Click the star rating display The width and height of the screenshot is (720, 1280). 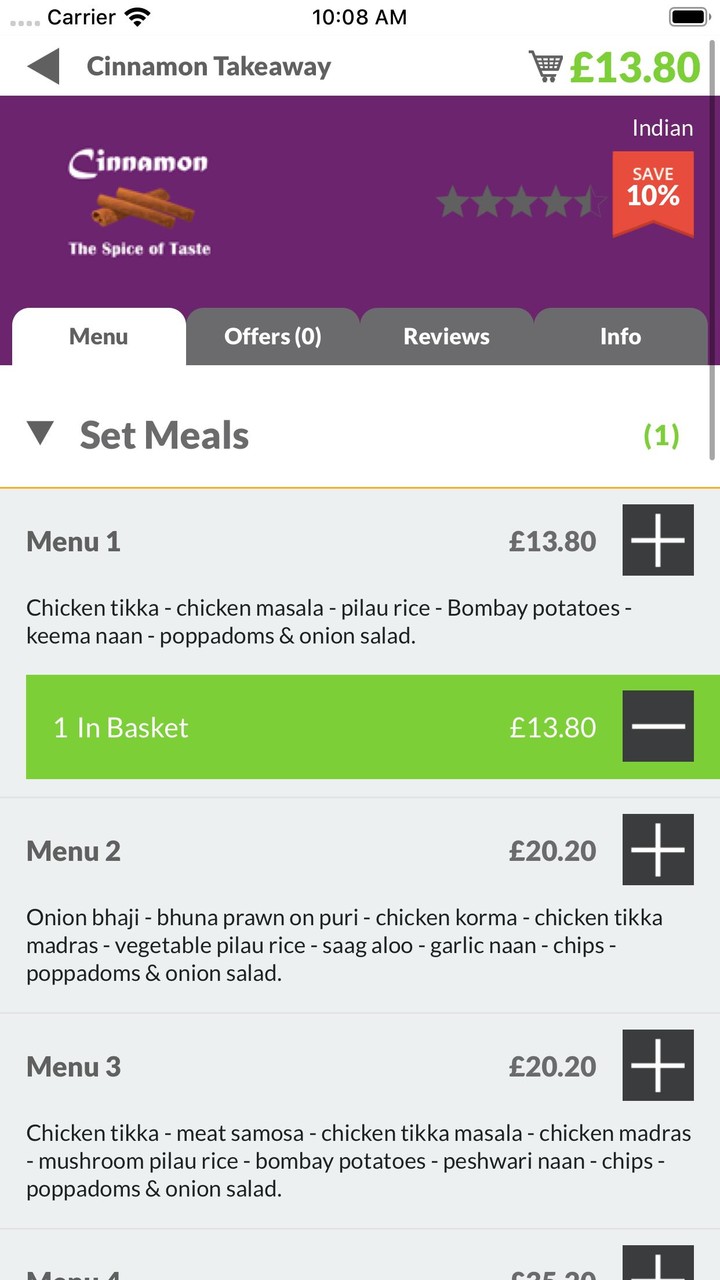click(x=521, y=202)
